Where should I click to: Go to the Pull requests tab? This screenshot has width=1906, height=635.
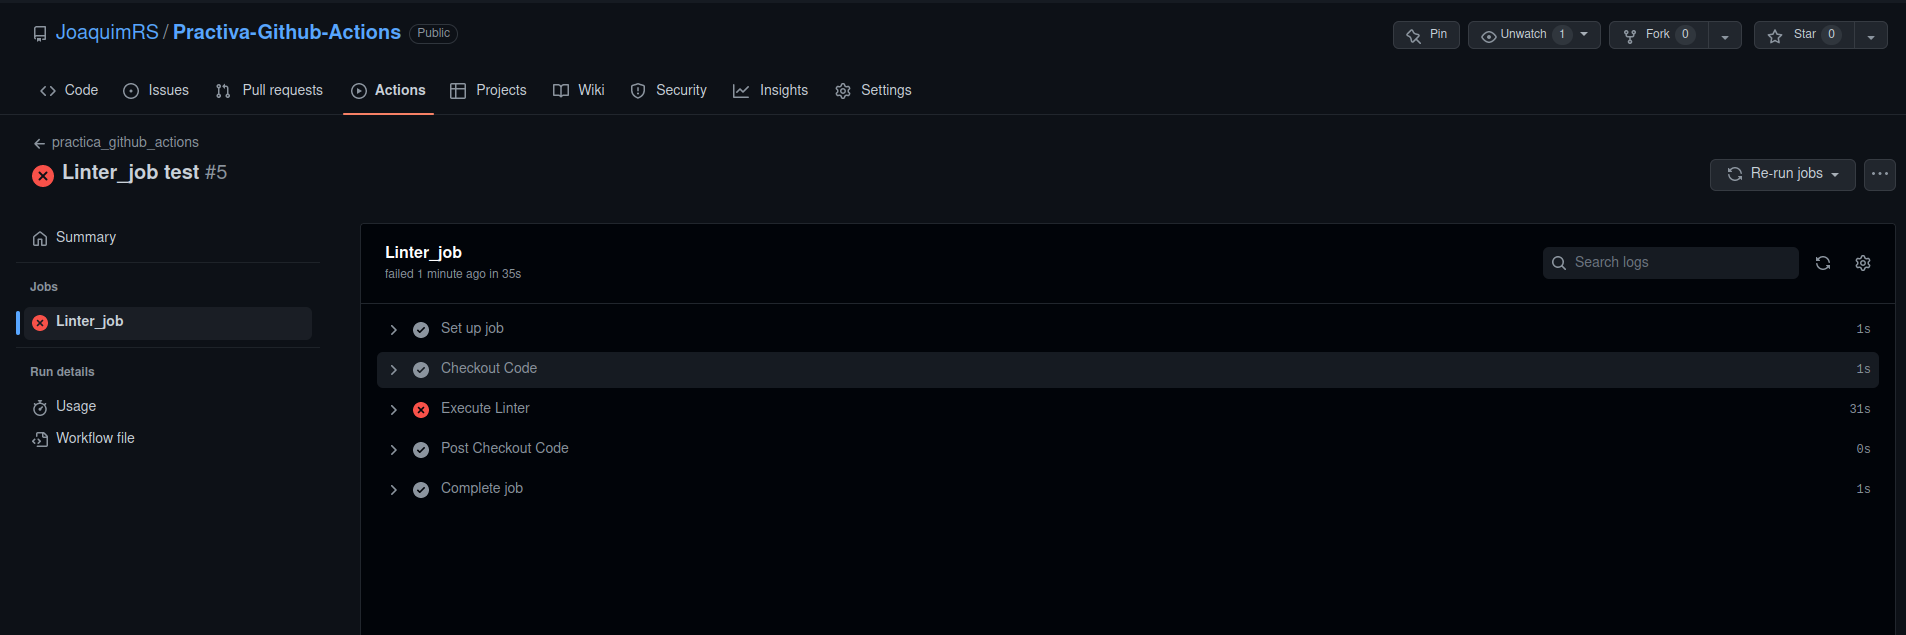269,90
